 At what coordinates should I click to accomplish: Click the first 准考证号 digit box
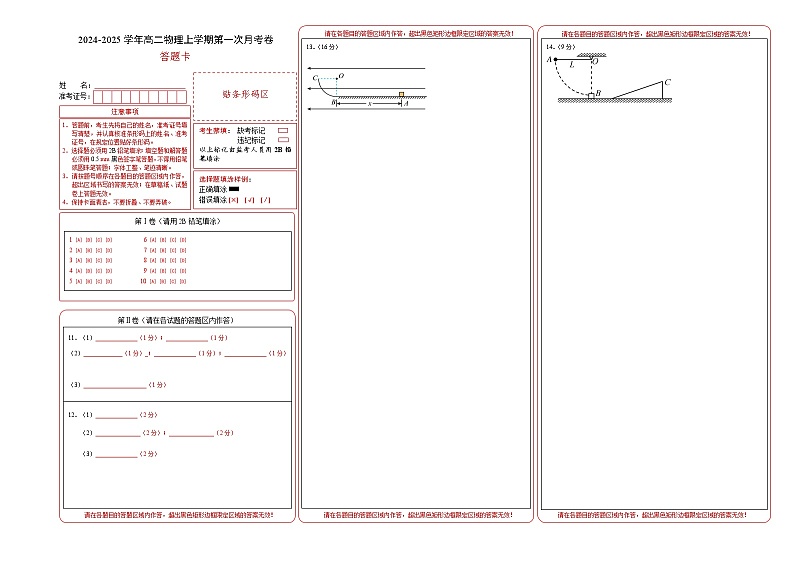97,97
